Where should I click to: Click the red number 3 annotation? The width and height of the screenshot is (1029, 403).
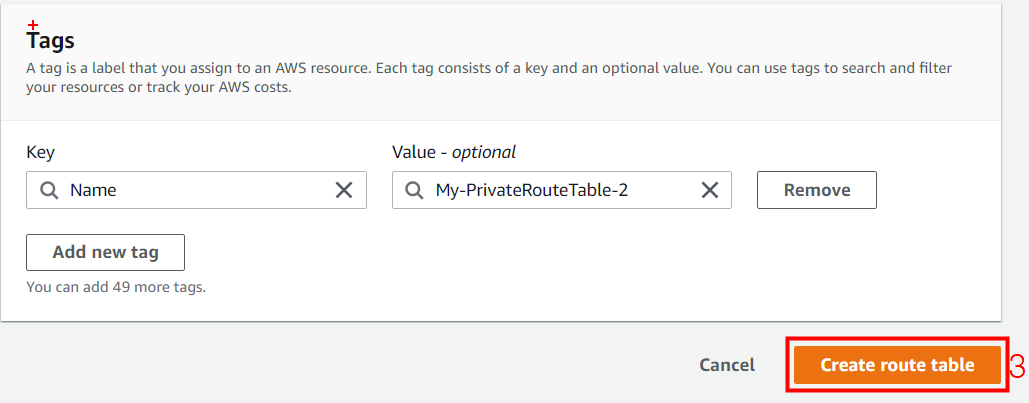pos(1017,366)
